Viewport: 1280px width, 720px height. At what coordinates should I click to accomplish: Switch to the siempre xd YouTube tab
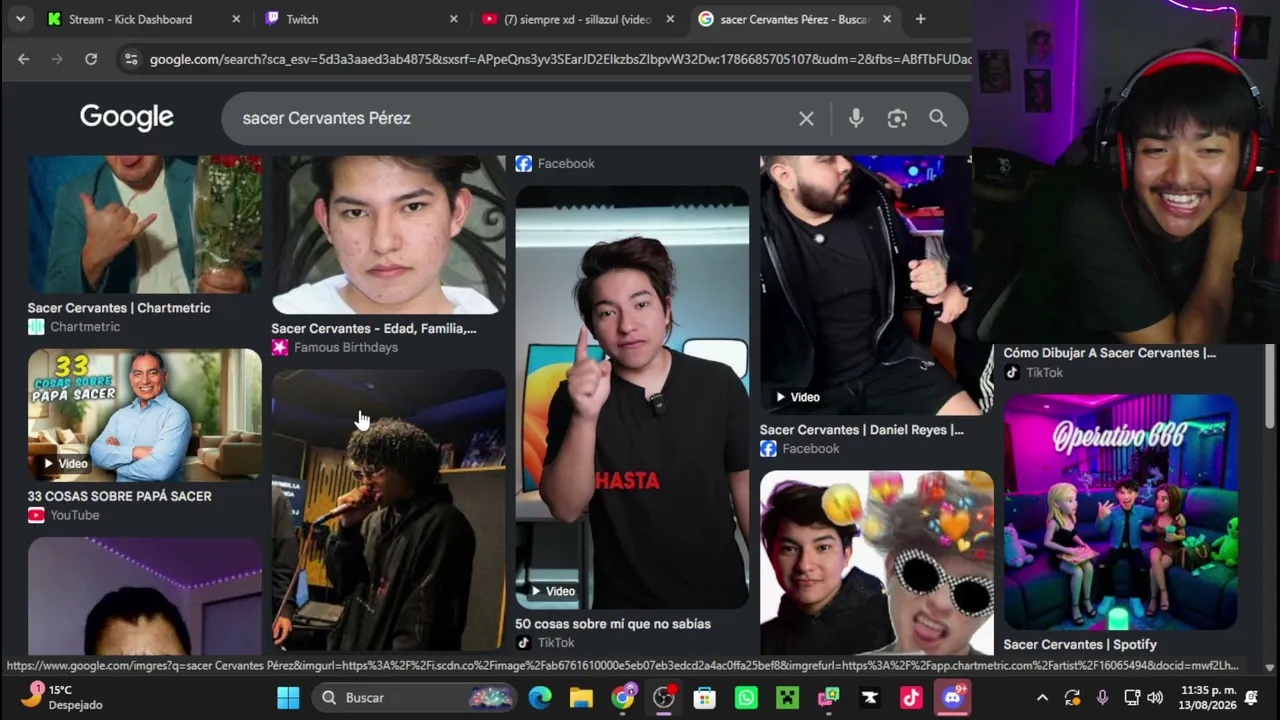tap(577, 19)
